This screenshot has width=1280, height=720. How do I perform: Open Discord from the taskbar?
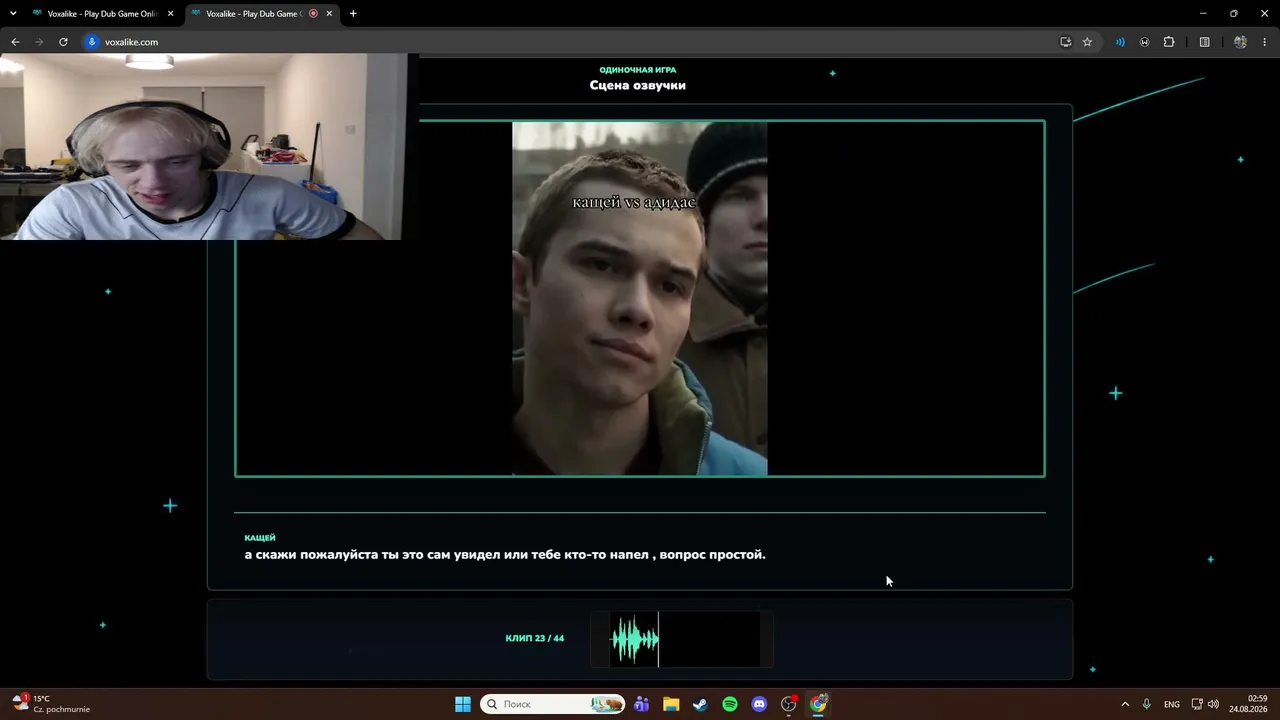tap(759, 704)
